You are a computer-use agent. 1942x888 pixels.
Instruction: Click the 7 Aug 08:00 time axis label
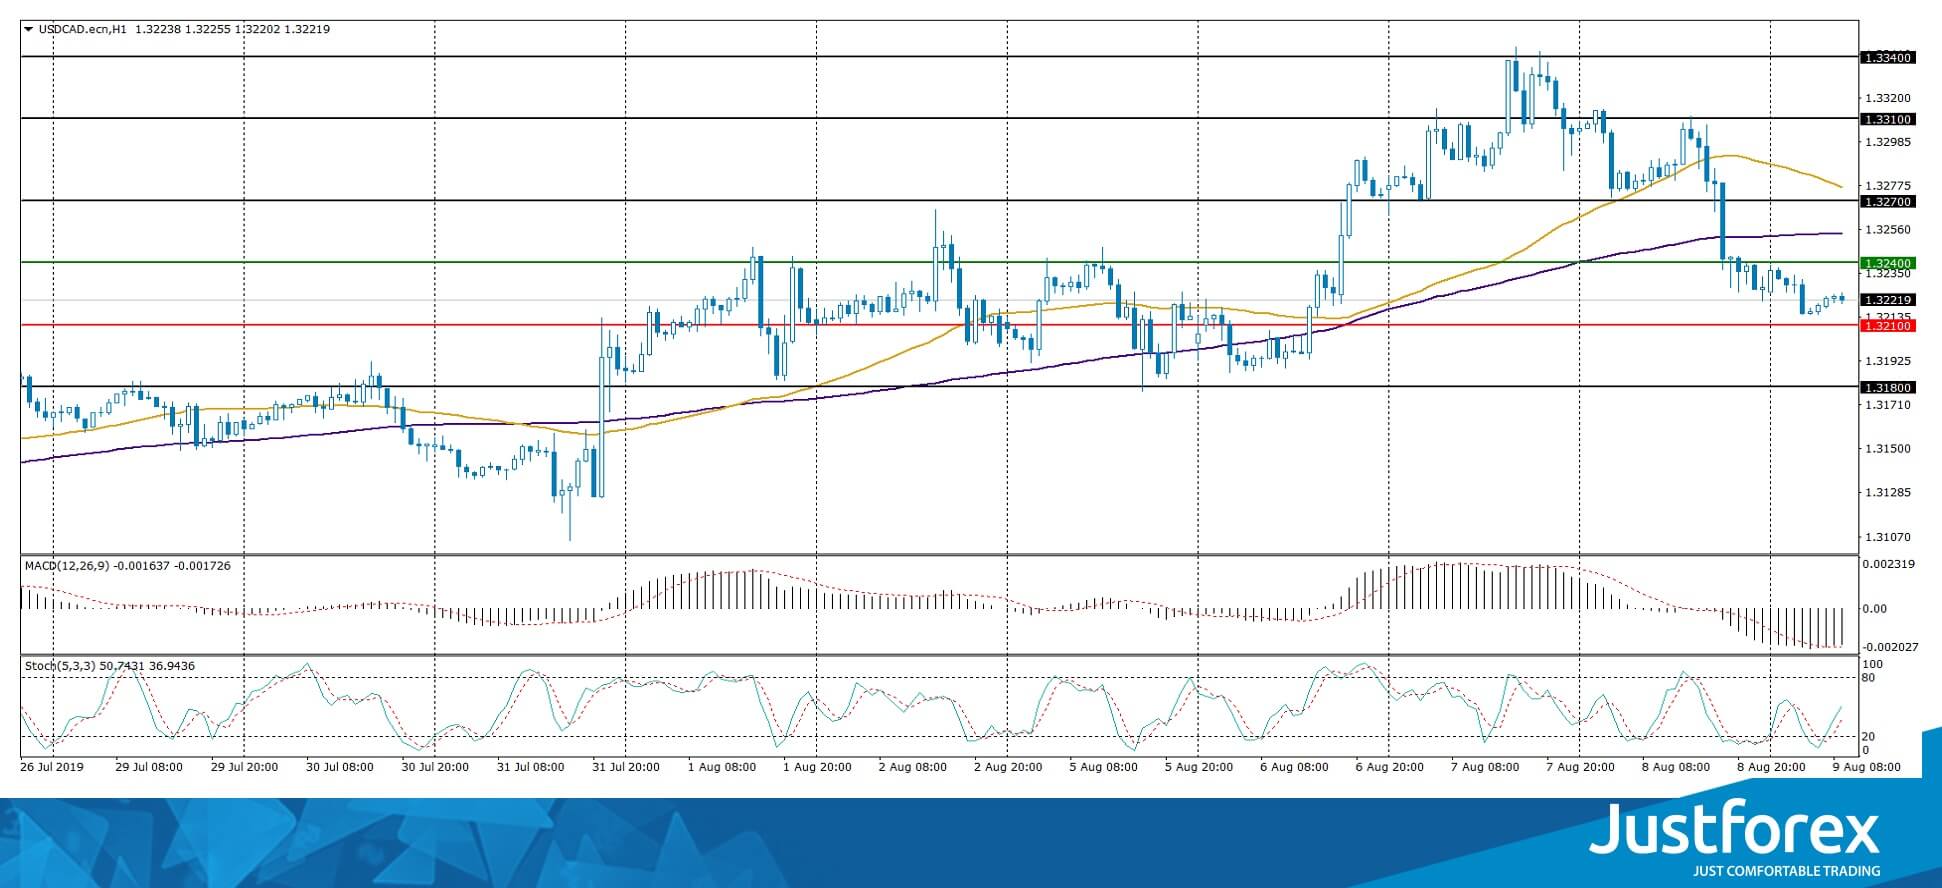pyautogui.click(x=1485, y=768)
